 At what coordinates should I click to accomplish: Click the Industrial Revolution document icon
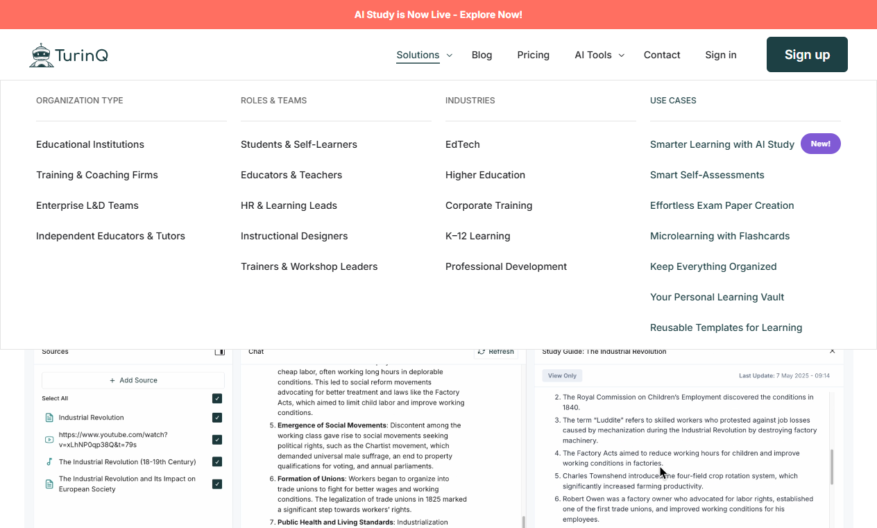click(x=49, y=418)
